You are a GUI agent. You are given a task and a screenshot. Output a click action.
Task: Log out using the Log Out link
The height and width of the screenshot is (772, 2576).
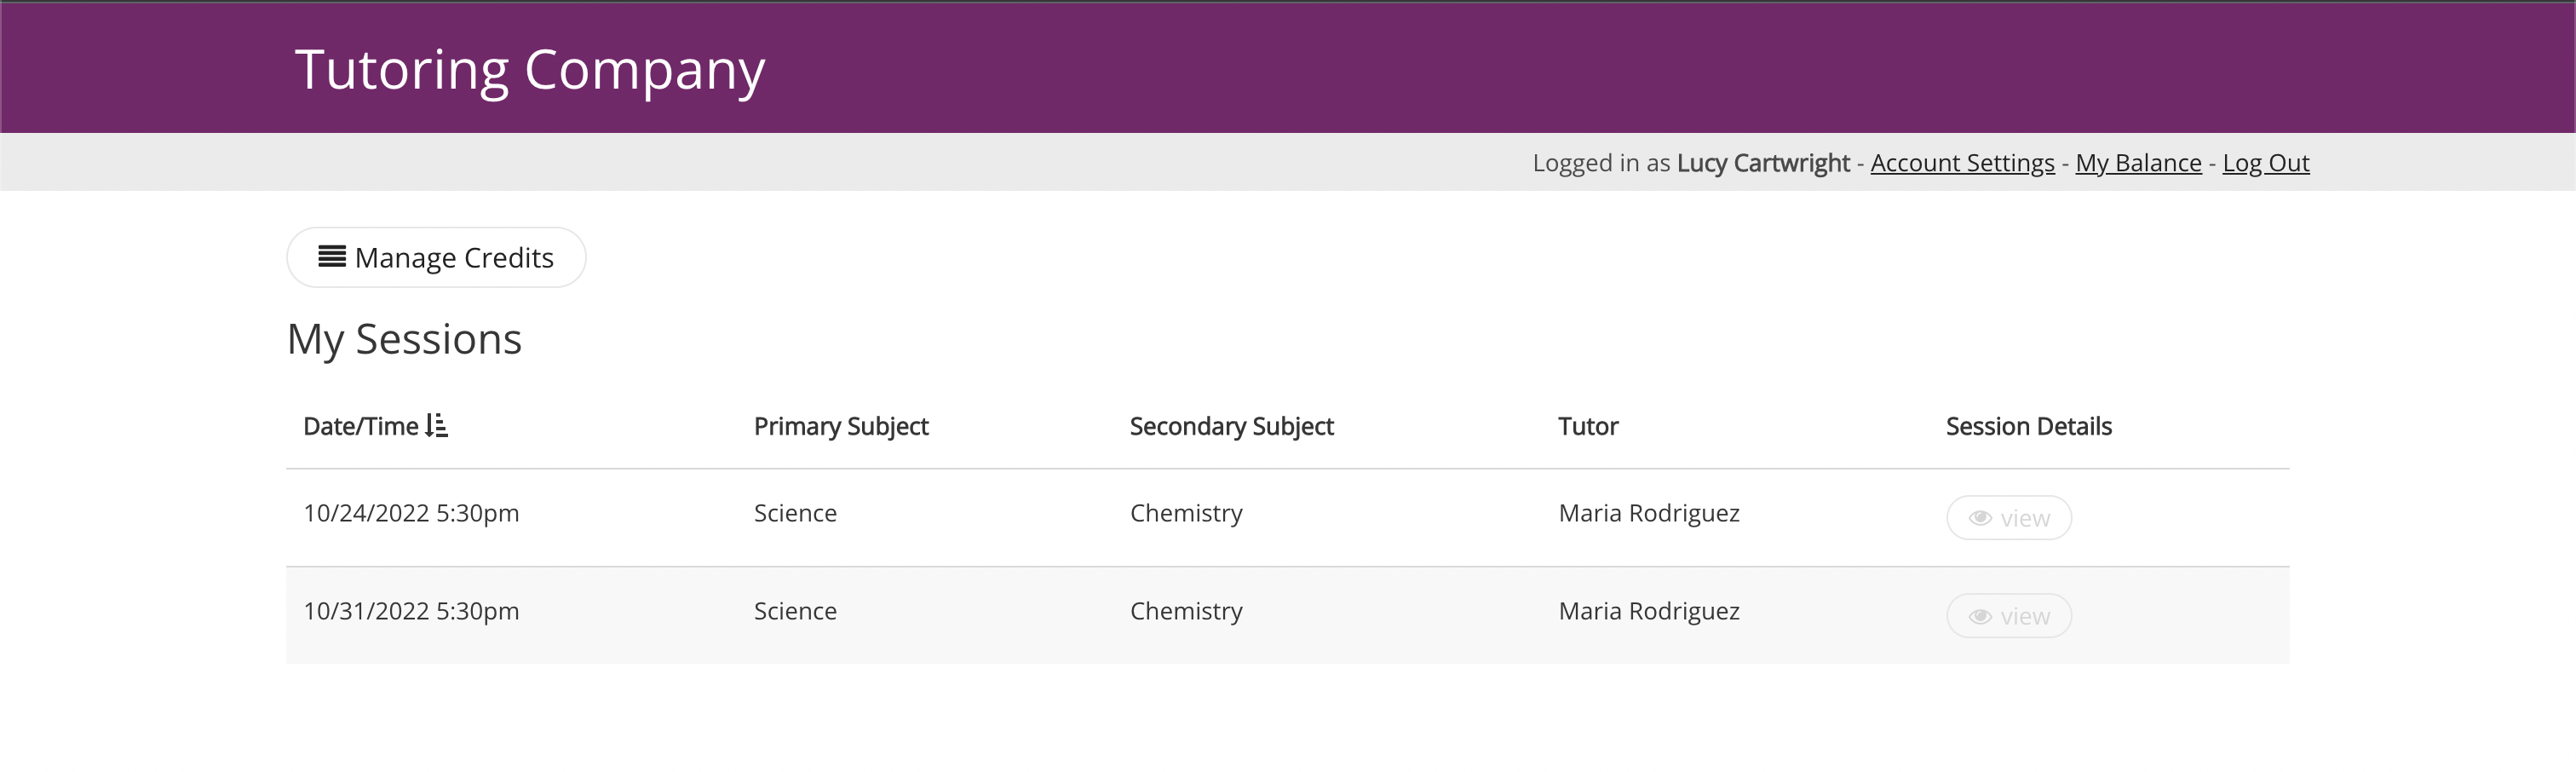[2265, 163]
